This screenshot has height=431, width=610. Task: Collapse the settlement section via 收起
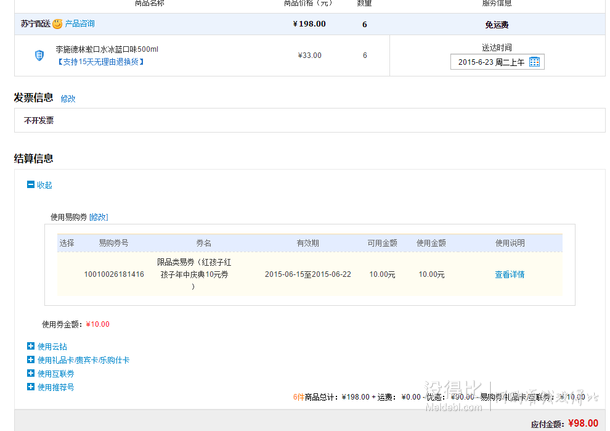click(x=44, y=185)
